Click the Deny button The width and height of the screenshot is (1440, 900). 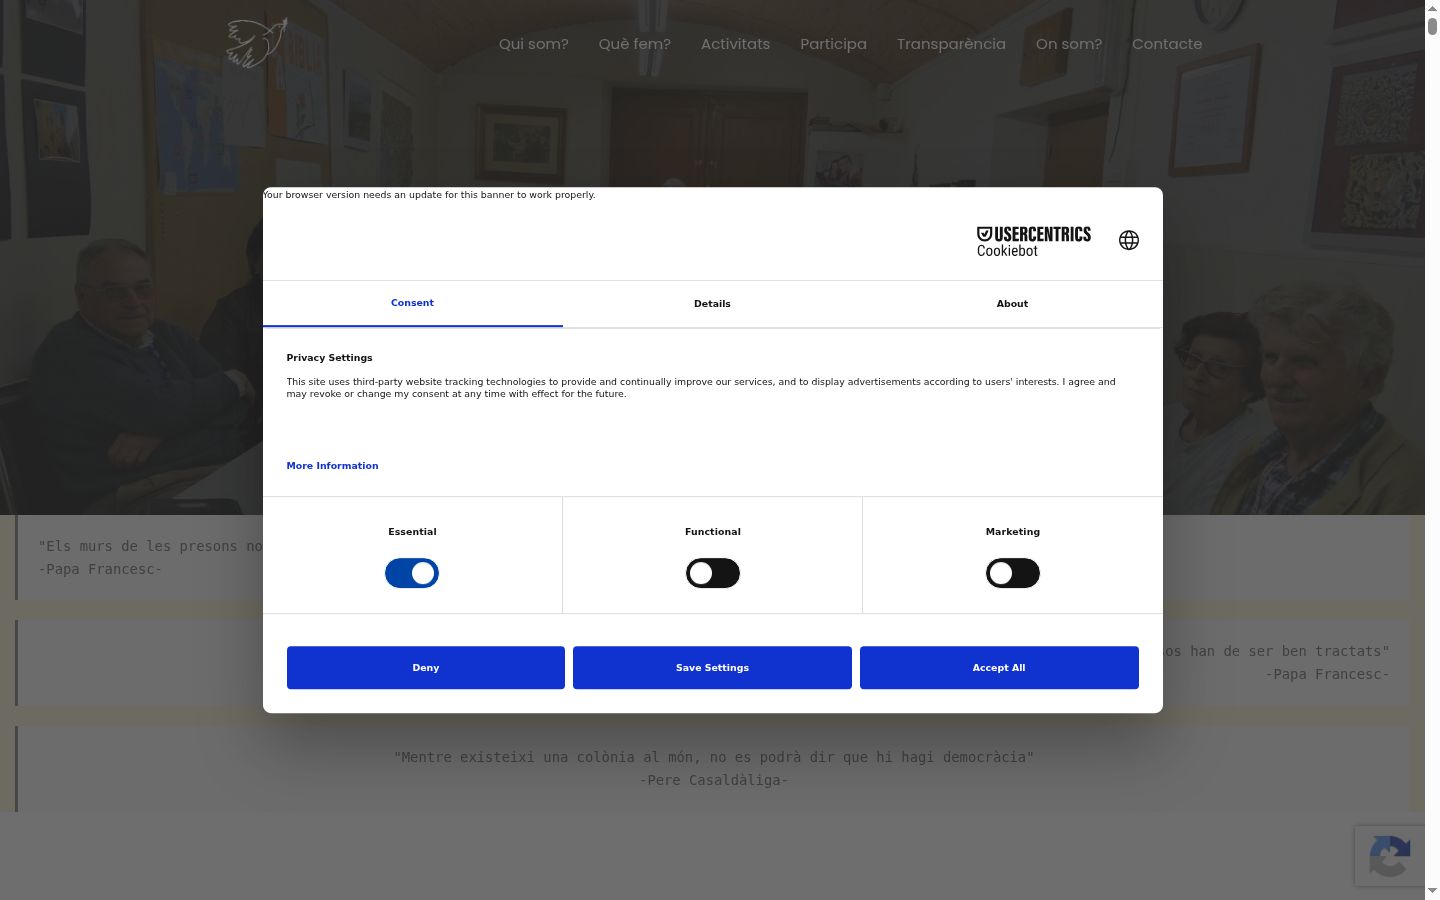click(426, 668)
